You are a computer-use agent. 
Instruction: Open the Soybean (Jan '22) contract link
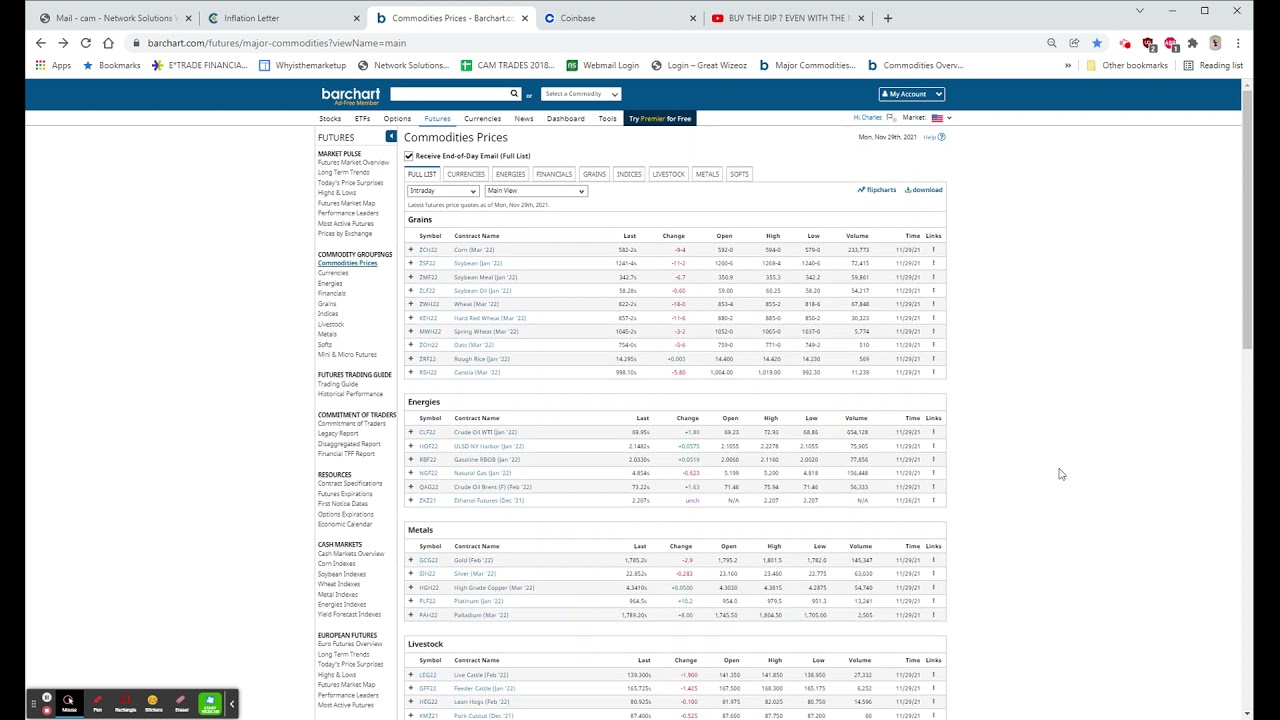point(478,264)
